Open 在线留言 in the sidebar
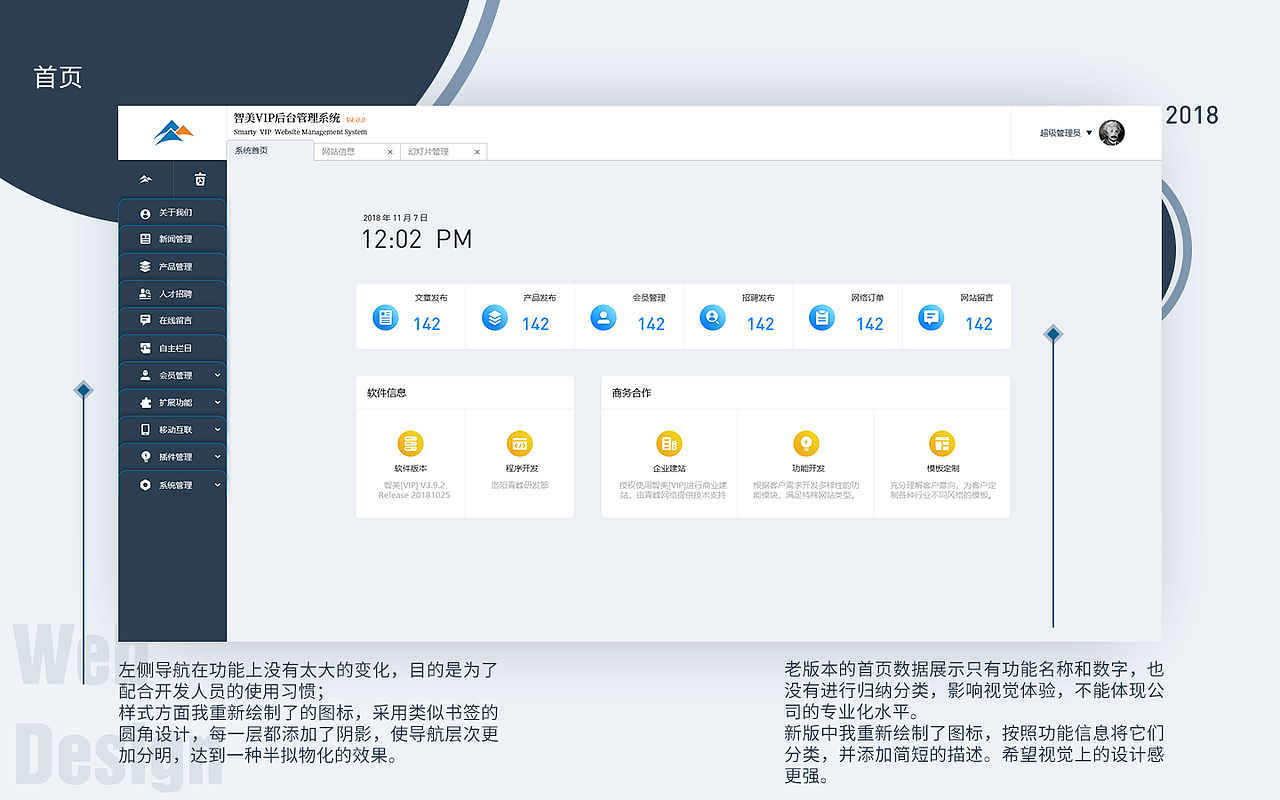This screenshot has height=800, width=1280. coord(172,321)
